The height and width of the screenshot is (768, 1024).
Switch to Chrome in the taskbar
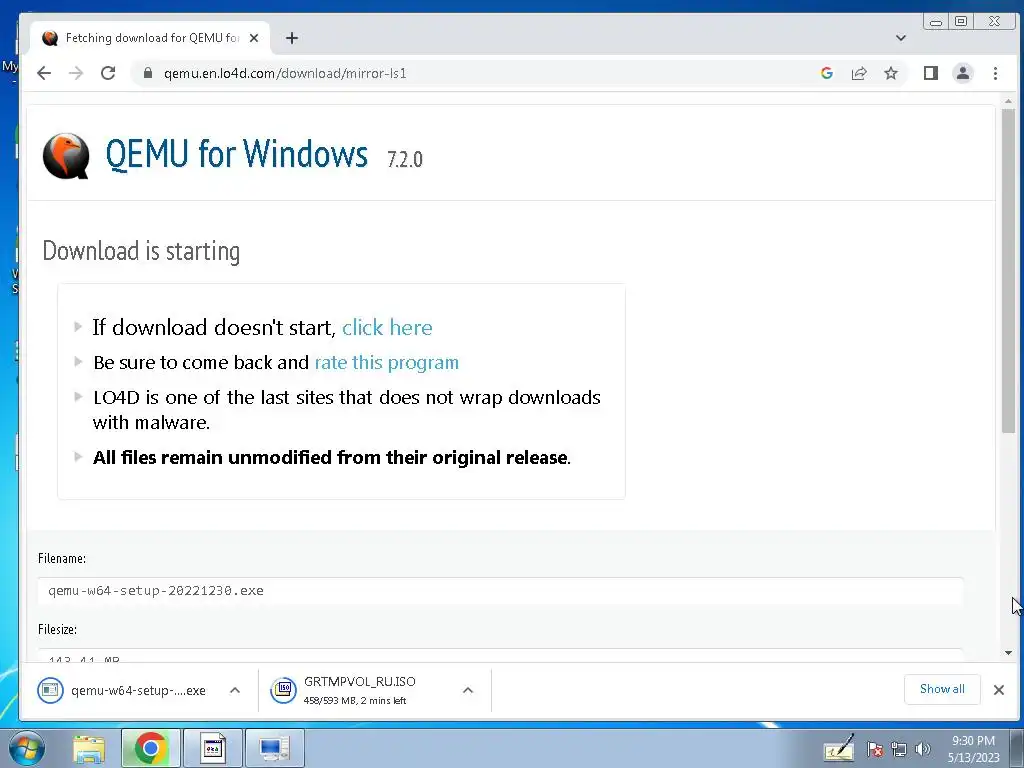click(150, 748)
